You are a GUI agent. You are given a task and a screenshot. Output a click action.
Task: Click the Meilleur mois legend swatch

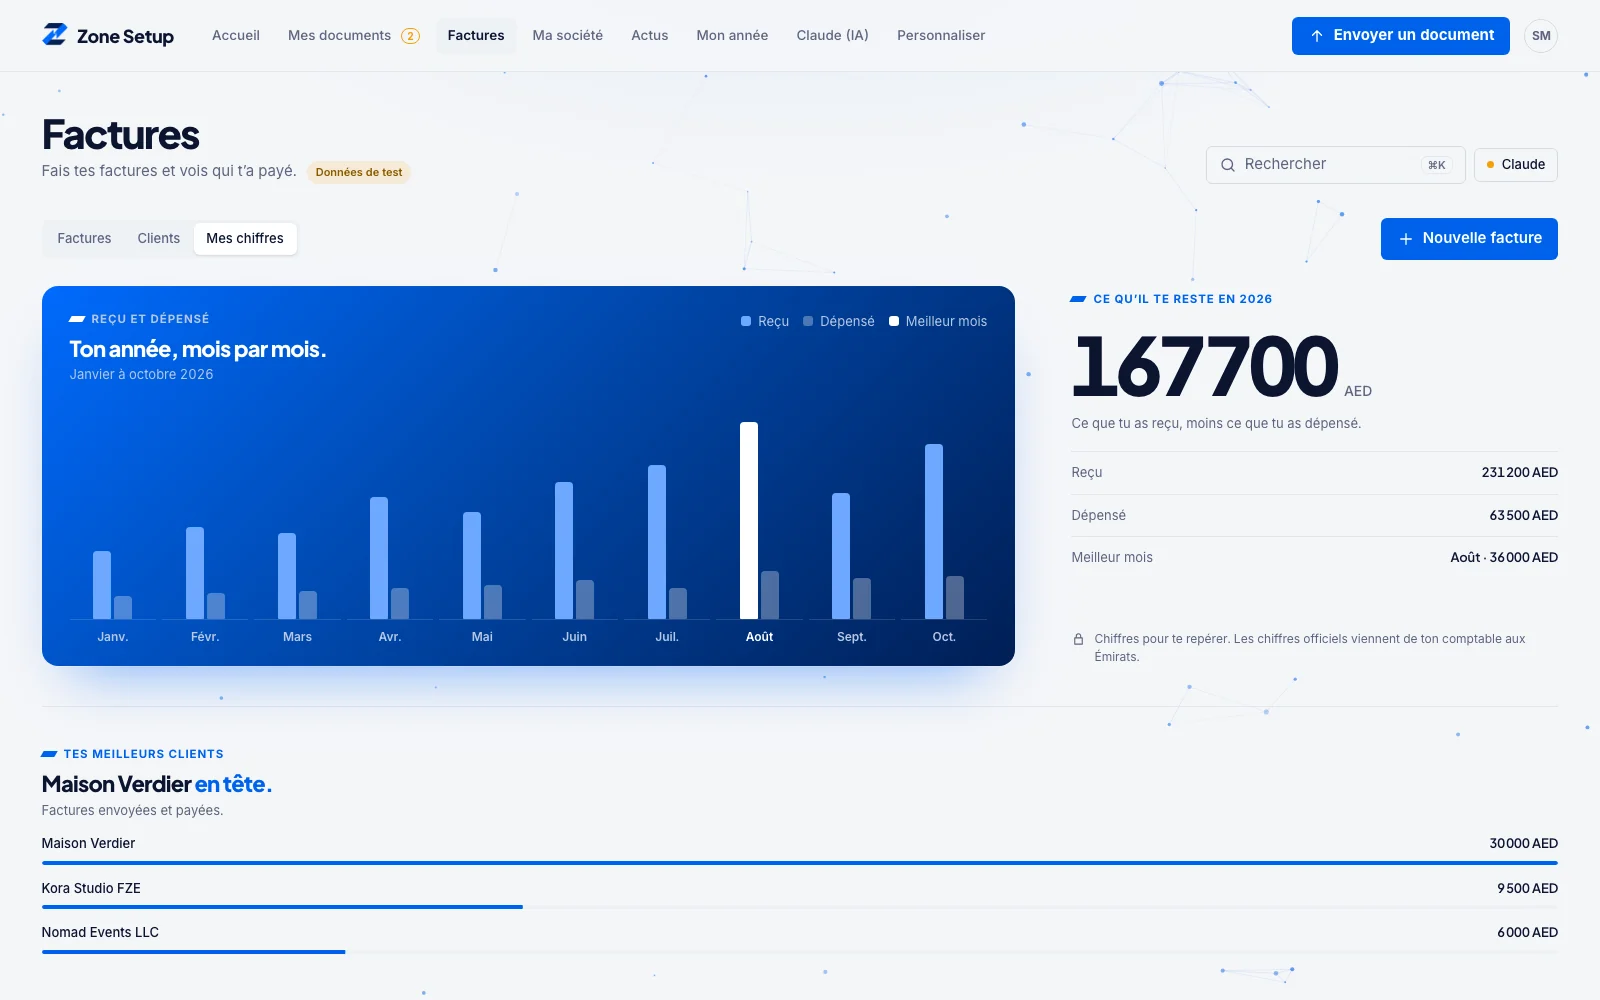coord(894,321)
